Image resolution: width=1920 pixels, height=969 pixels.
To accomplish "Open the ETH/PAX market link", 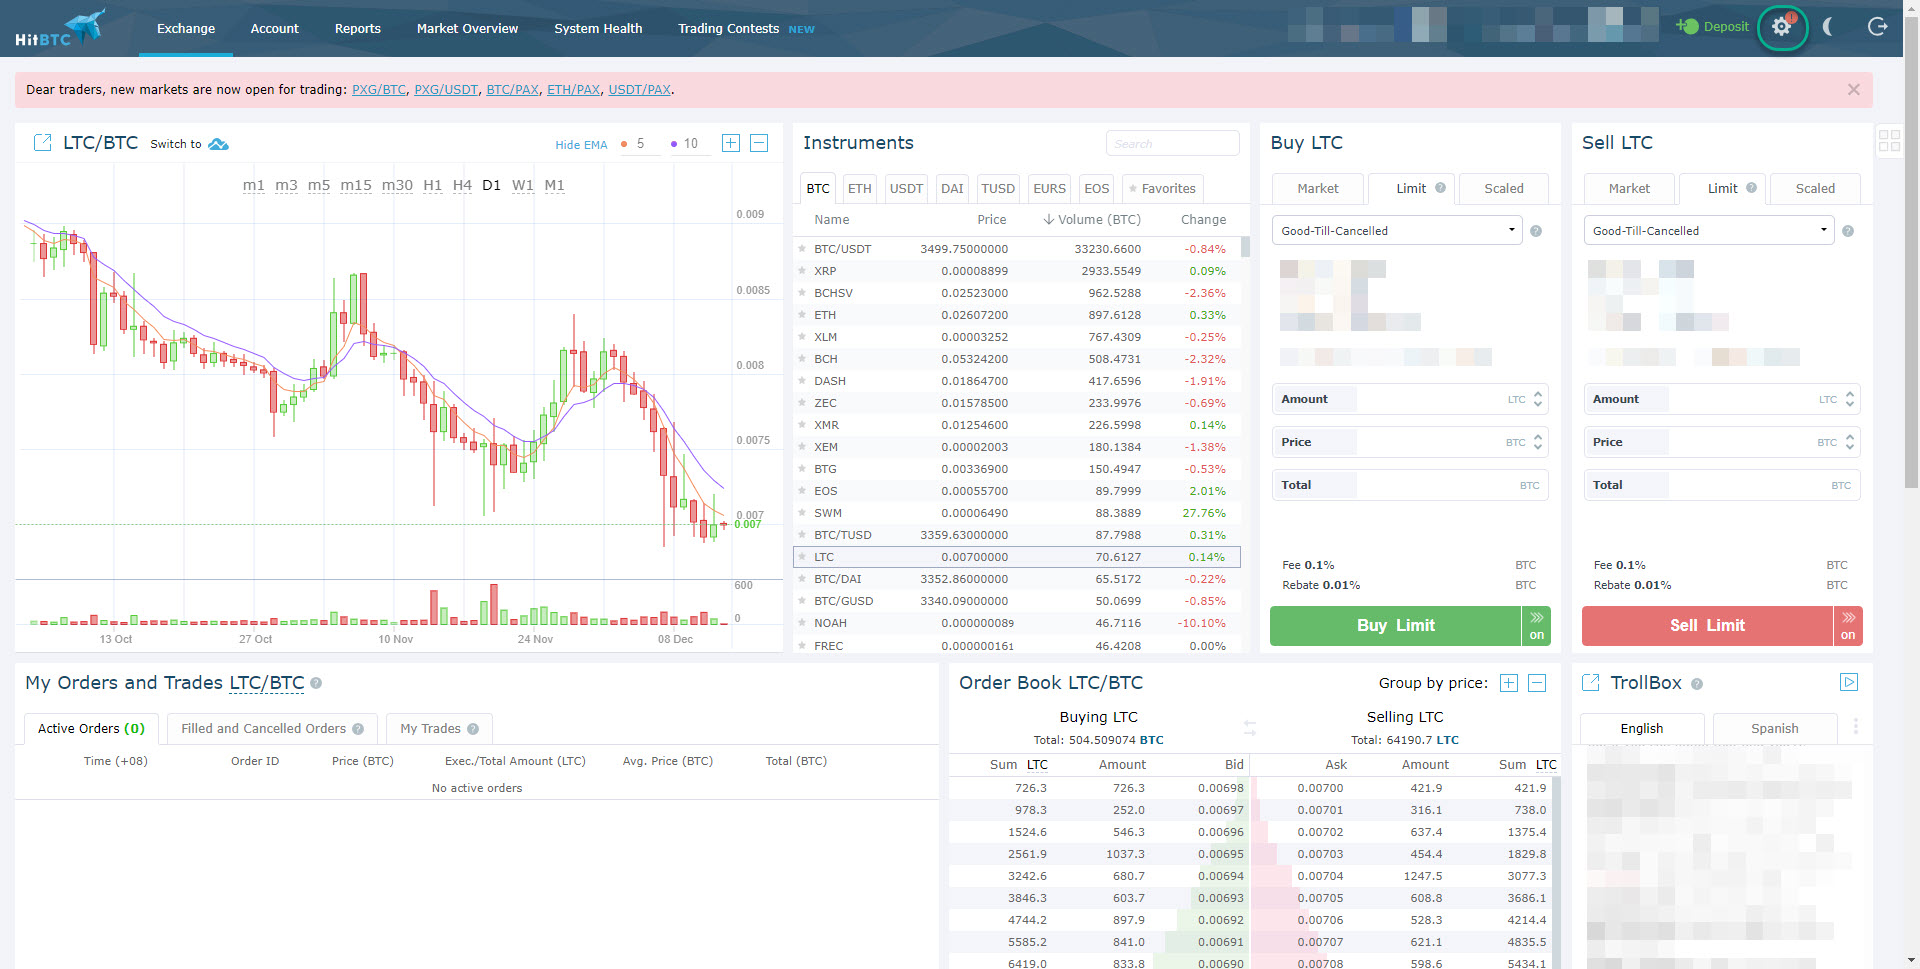I will click(x=573, y=89).
